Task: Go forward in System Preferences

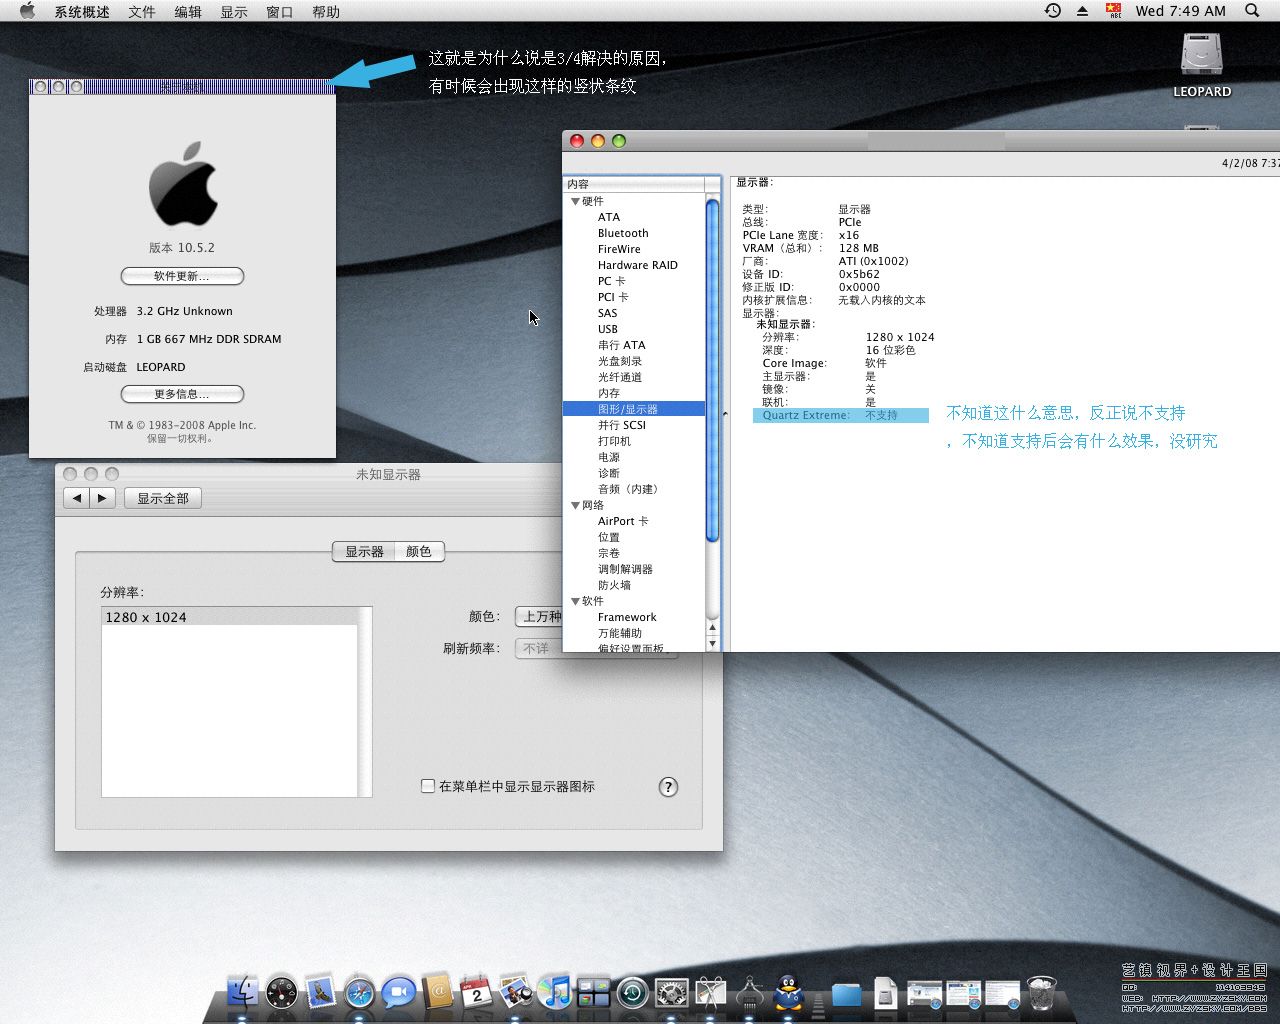Action: (103, 498)
